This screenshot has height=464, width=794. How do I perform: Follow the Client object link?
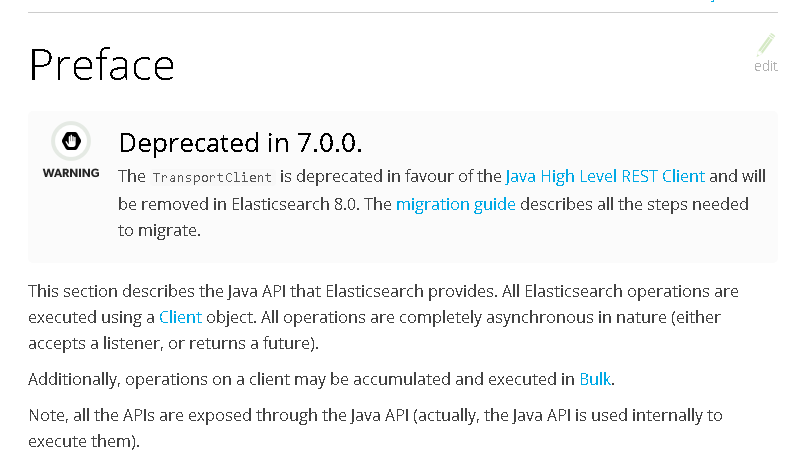[180, 317]
